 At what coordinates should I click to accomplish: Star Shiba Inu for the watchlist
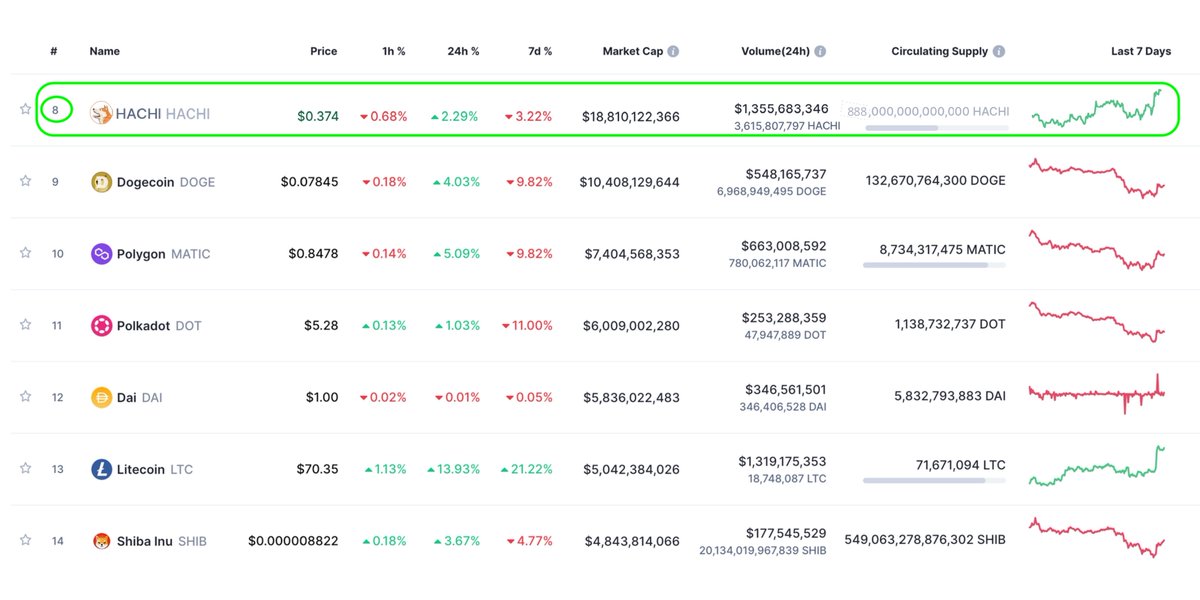click(26, 541)
